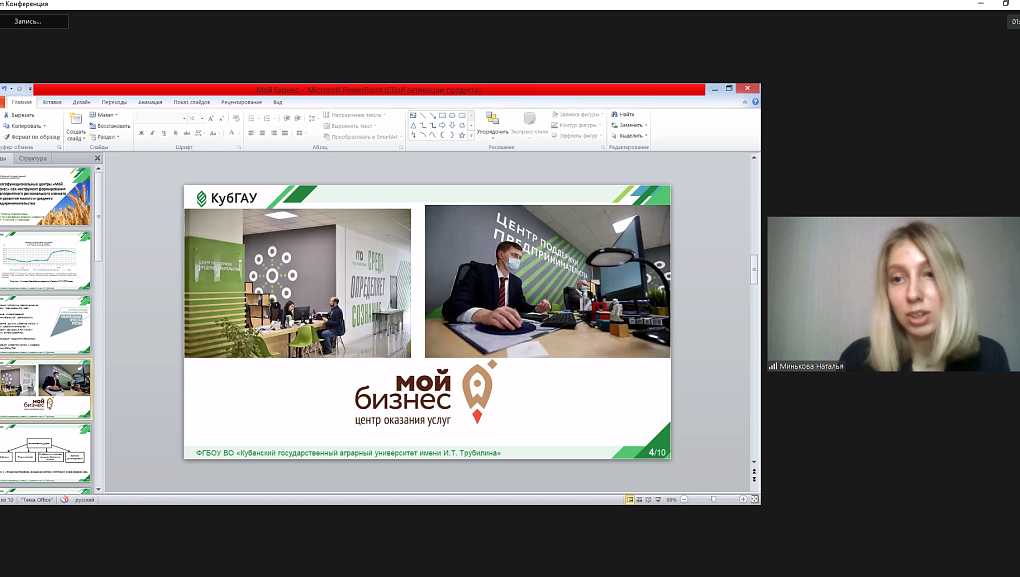
Task: Fit slide to current window
Action: [x=755, y=500]
